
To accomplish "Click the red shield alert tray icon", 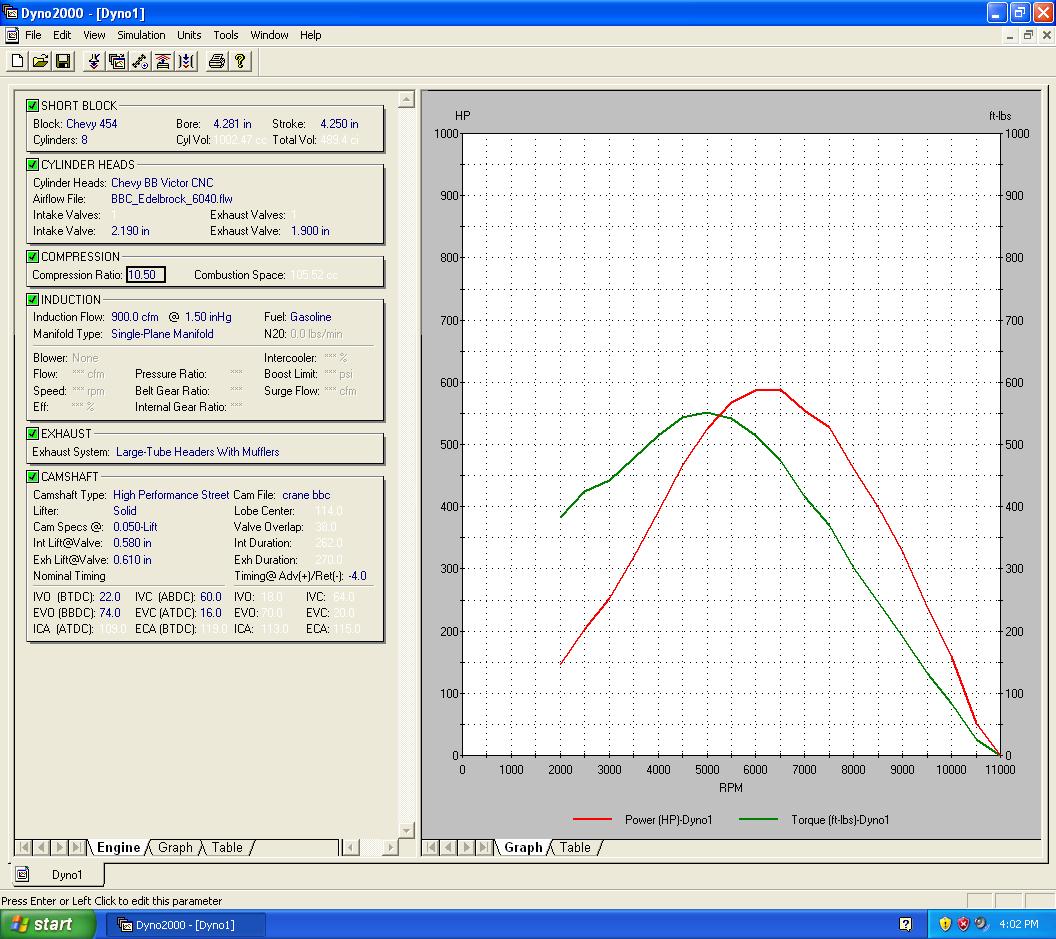I will [963, 924].
